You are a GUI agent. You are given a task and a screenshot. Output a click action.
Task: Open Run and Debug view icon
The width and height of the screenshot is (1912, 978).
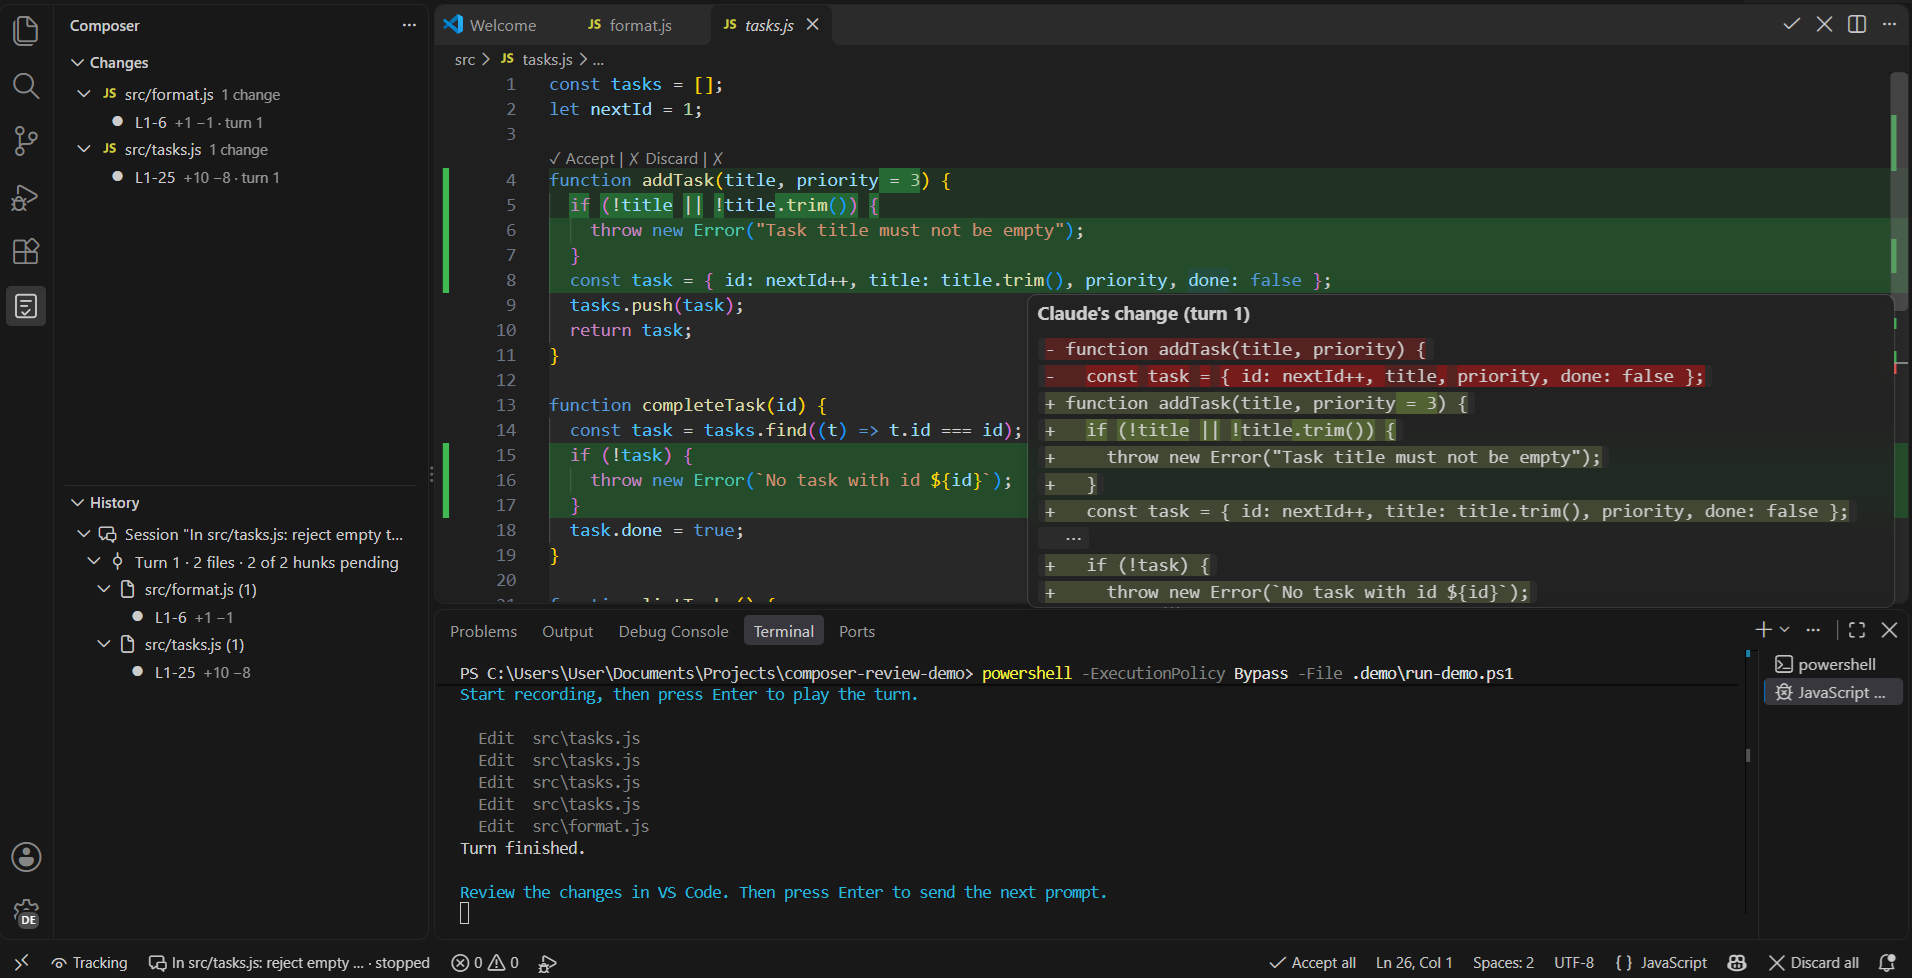[26, 197]
